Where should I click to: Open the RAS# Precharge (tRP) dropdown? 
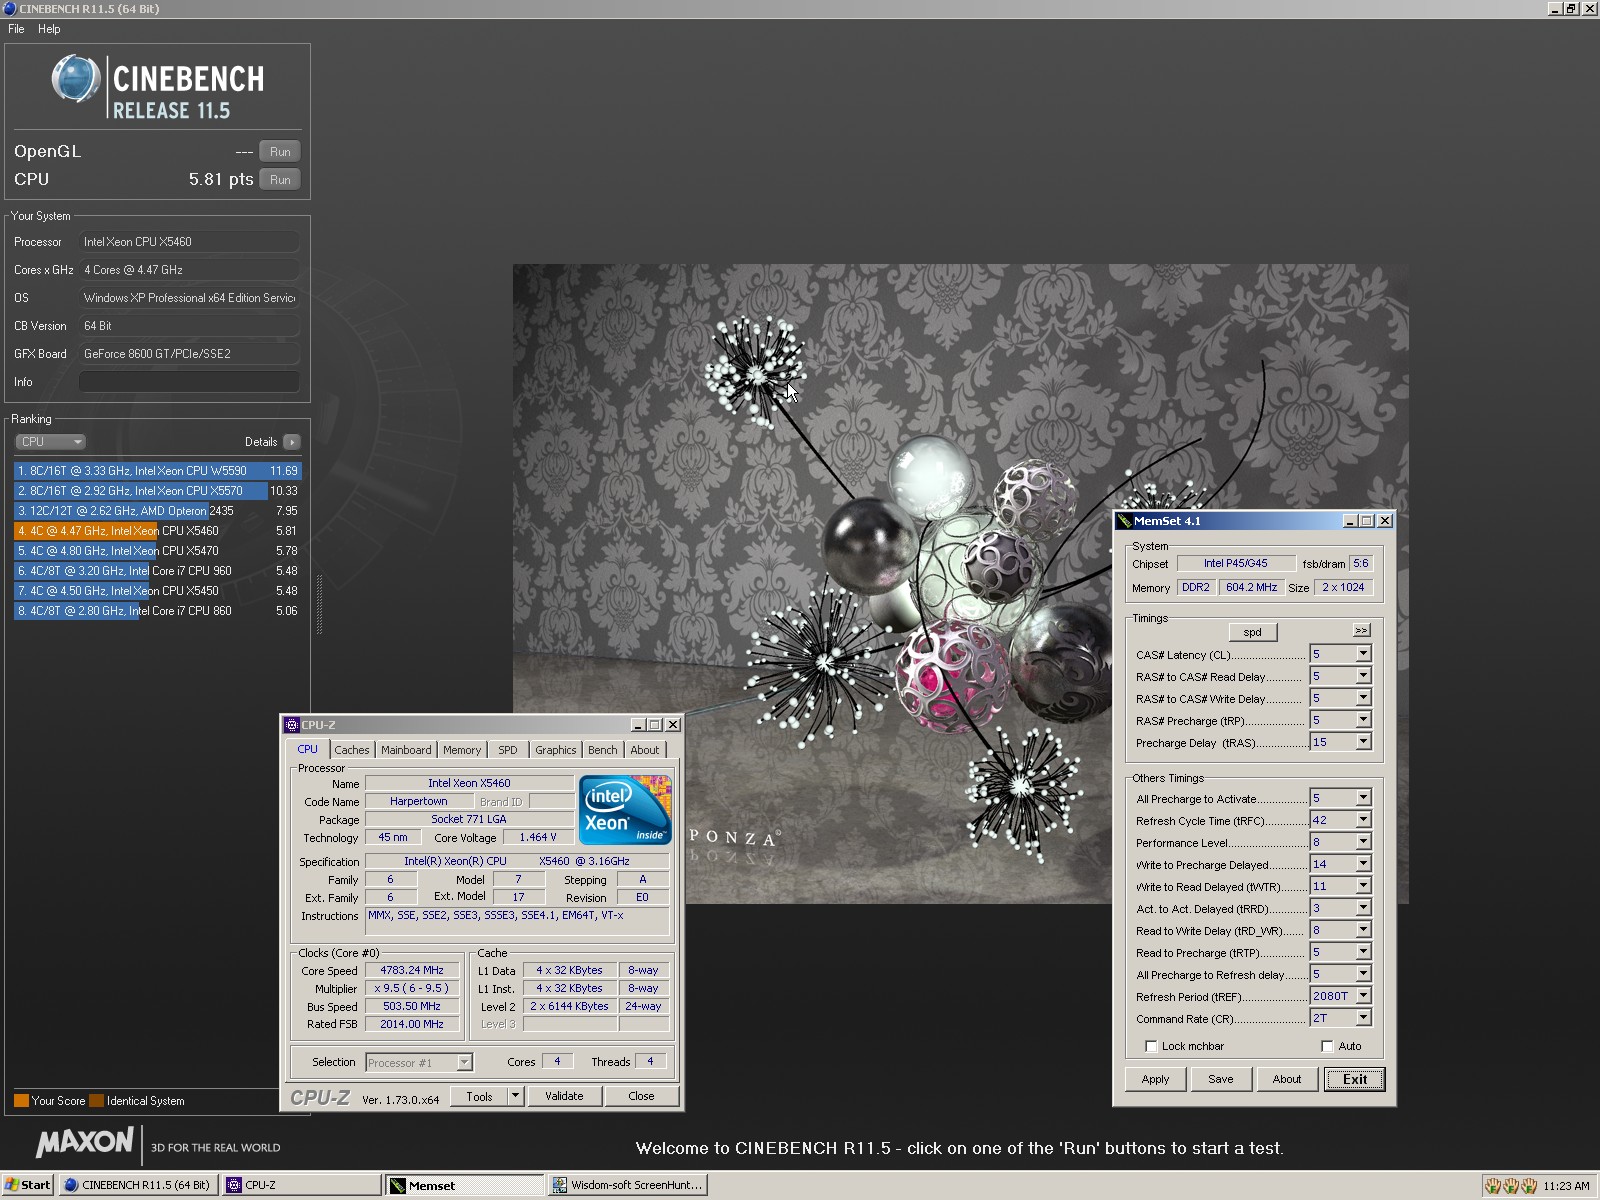[x=1363, y=720]
